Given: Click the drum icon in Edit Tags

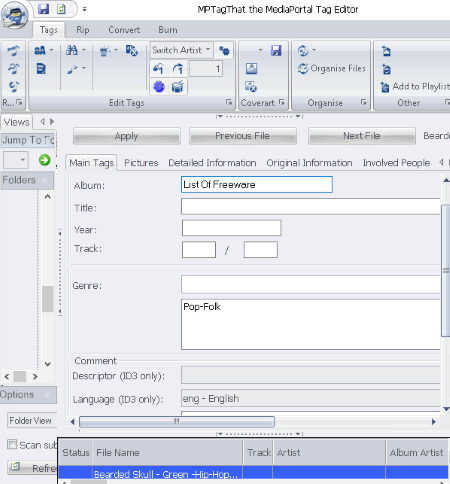Looking at the screenshot, I should point(178,87).
